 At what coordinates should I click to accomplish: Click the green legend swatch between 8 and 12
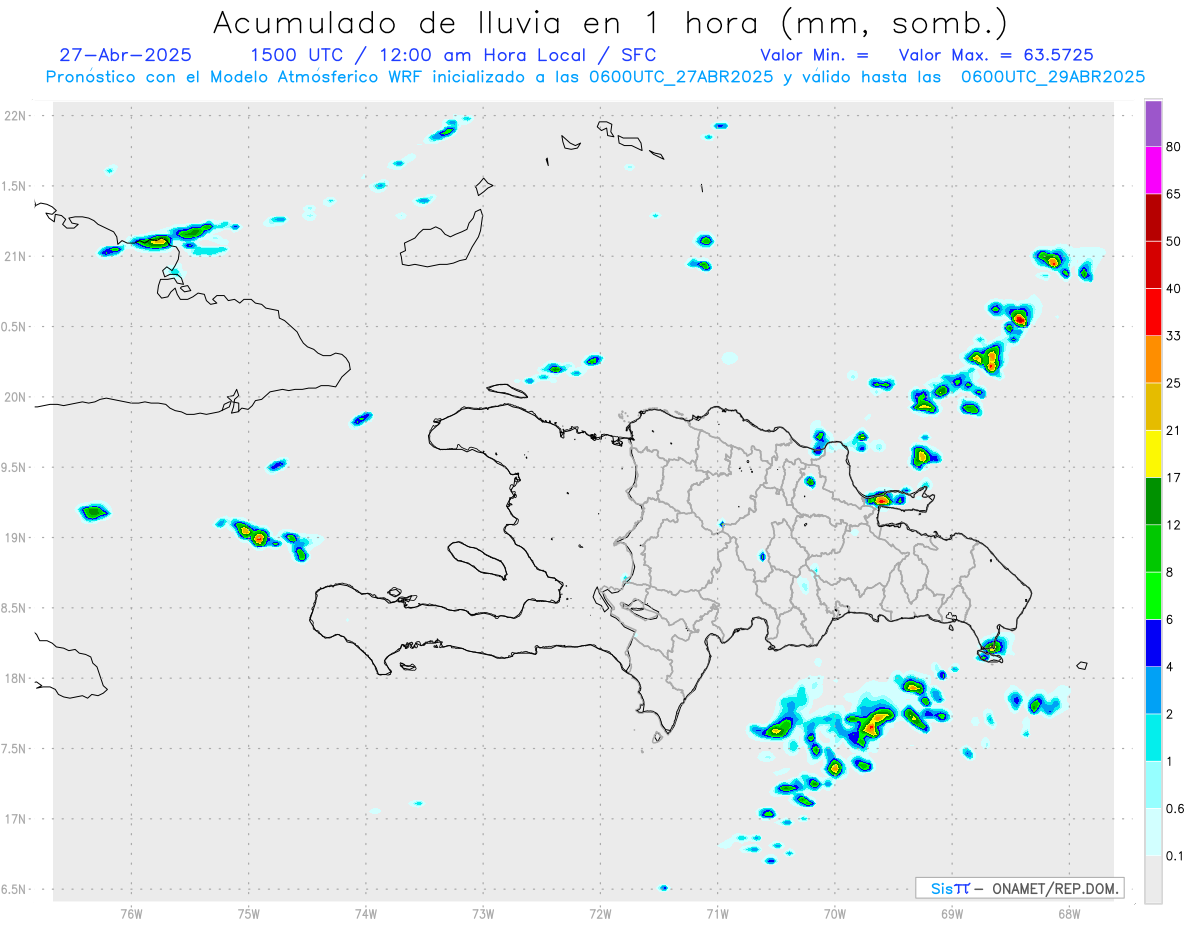pos(1153,548)
